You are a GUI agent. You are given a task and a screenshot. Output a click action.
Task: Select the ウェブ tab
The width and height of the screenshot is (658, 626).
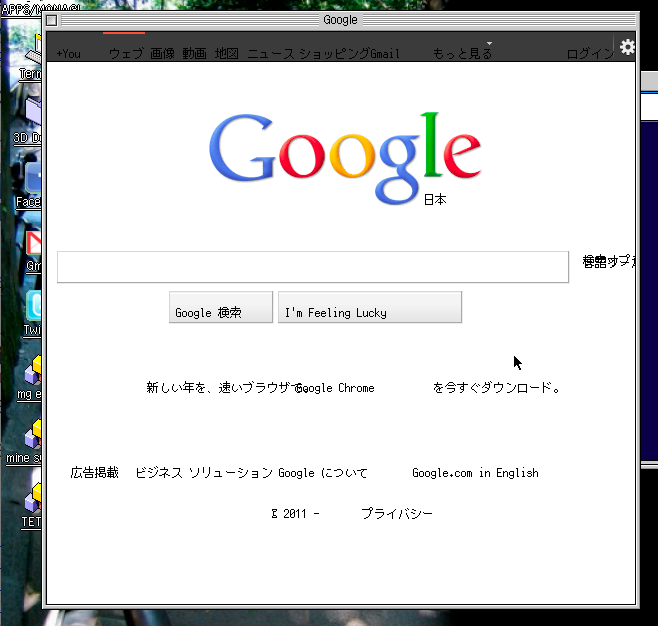tap(126, 54)
